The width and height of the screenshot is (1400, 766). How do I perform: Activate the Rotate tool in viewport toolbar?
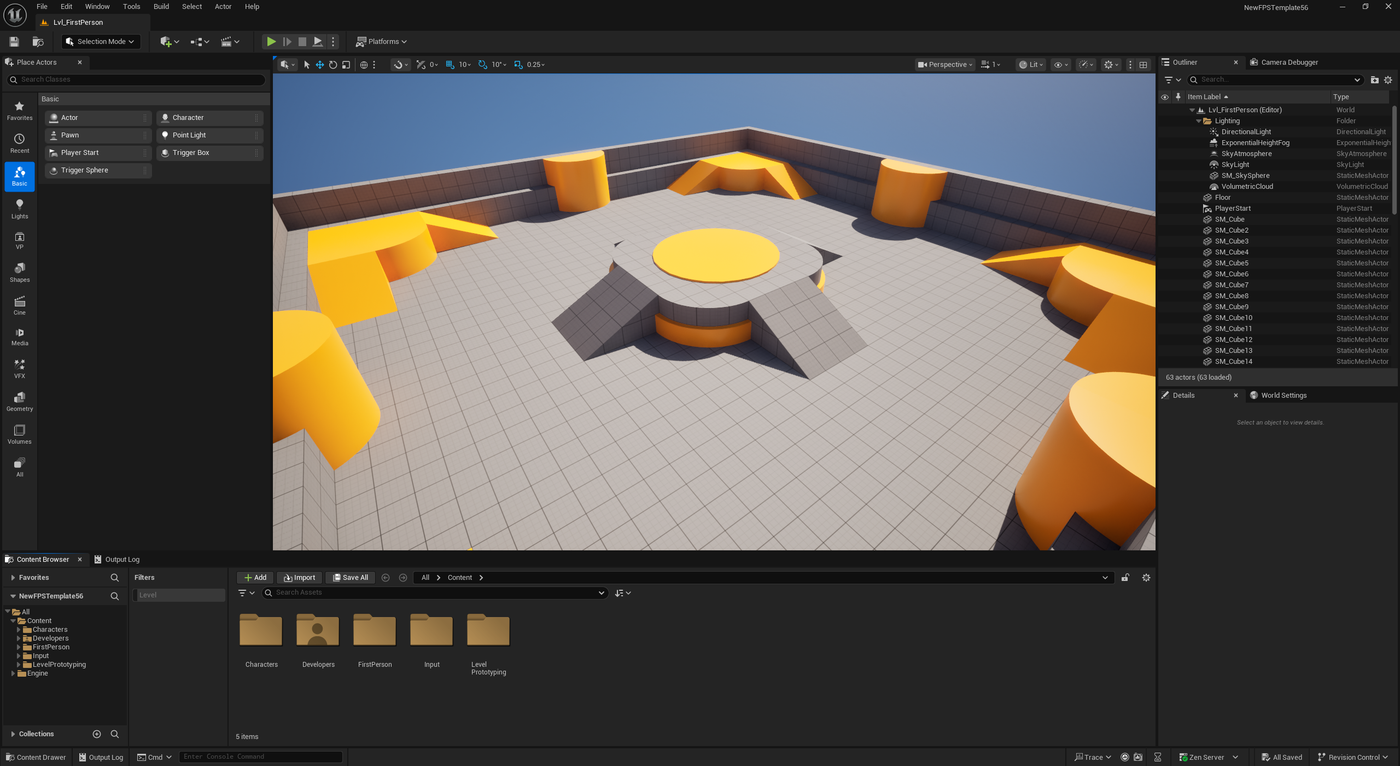[x=333, y=65]
